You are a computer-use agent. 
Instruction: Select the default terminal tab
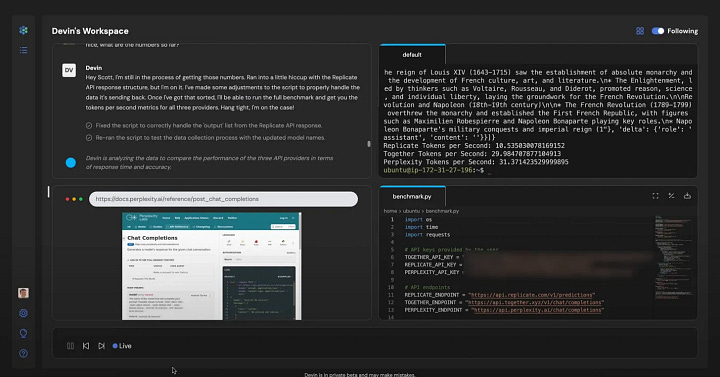412,55
